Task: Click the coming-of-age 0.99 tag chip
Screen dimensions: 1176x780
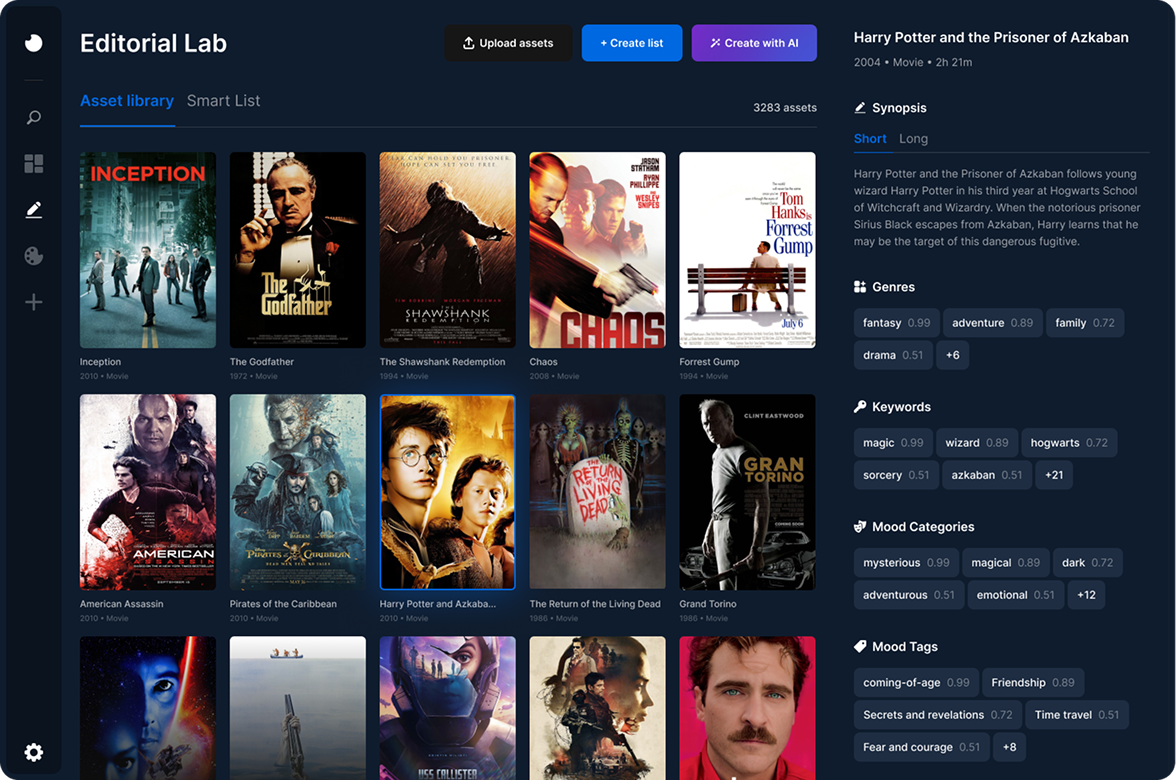Action: coord(916,682)
